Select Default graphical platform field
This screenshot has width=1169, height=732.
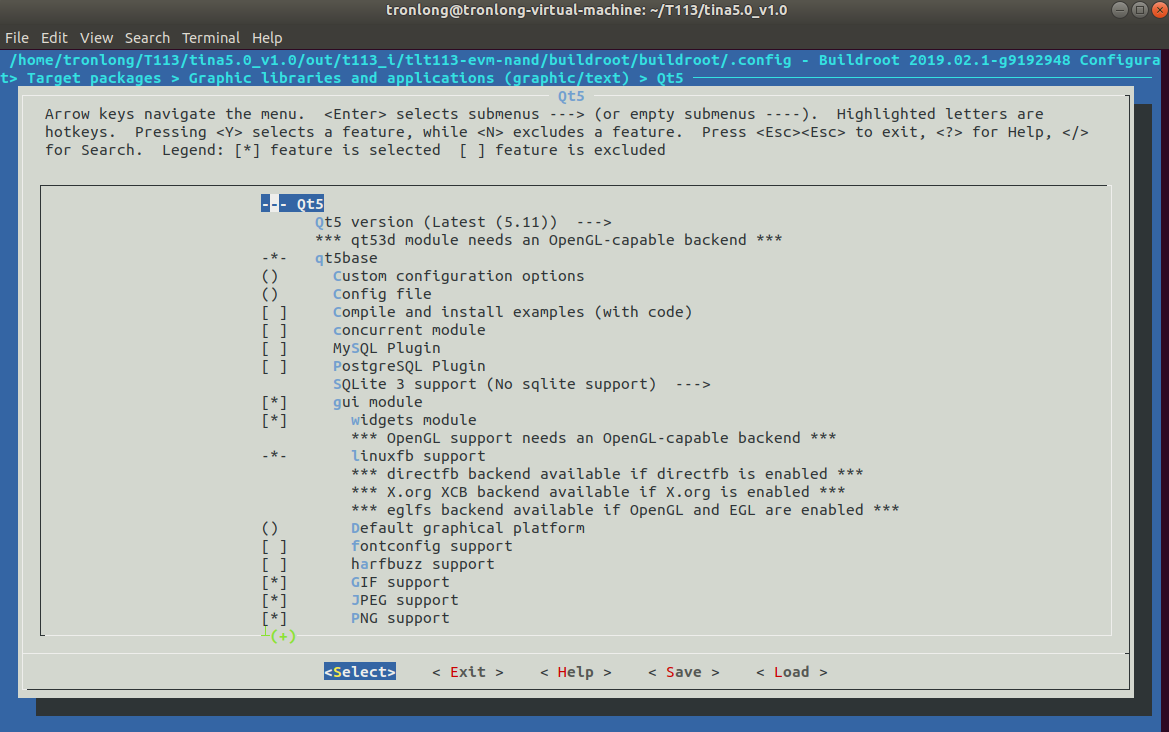tap(467, 529)
